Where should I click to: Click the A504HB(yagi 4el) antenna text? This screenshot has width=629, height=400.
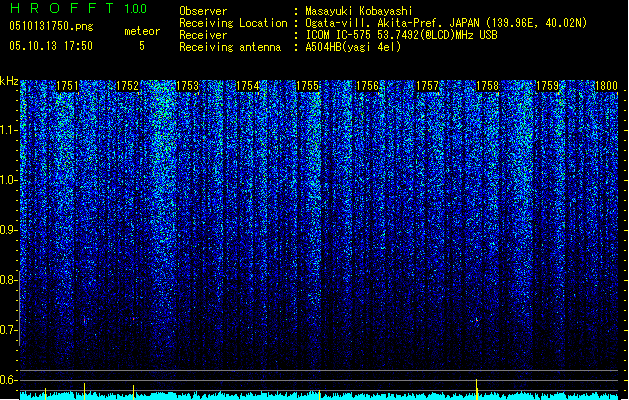(353, 47)
